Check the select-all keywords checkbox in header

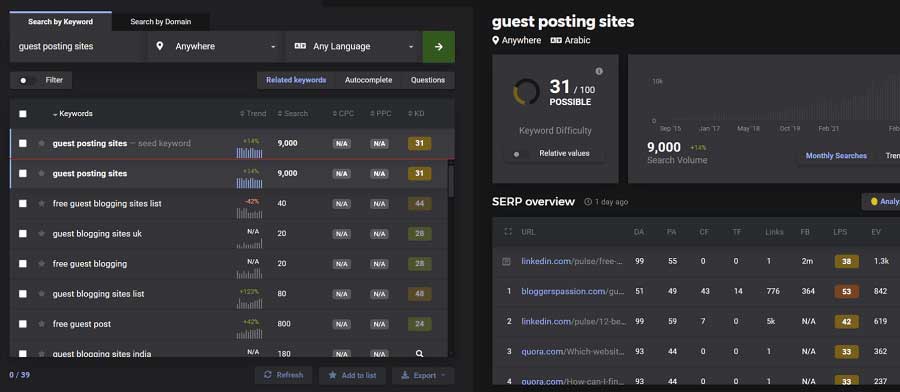point(22,114)
